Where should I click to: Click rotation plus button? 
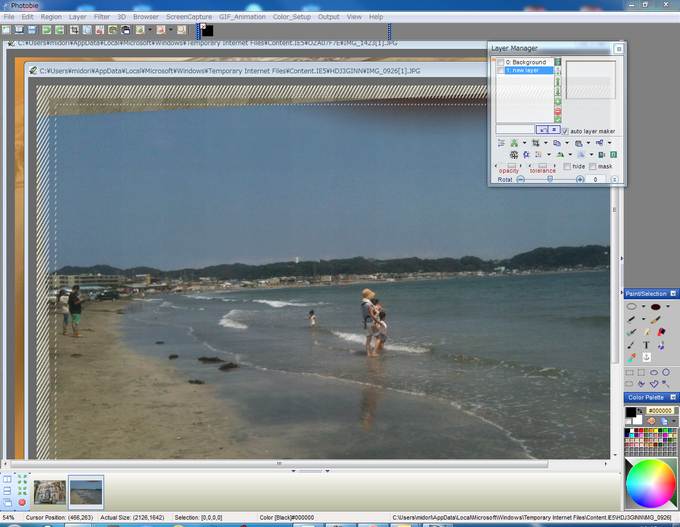coord(580,180)
